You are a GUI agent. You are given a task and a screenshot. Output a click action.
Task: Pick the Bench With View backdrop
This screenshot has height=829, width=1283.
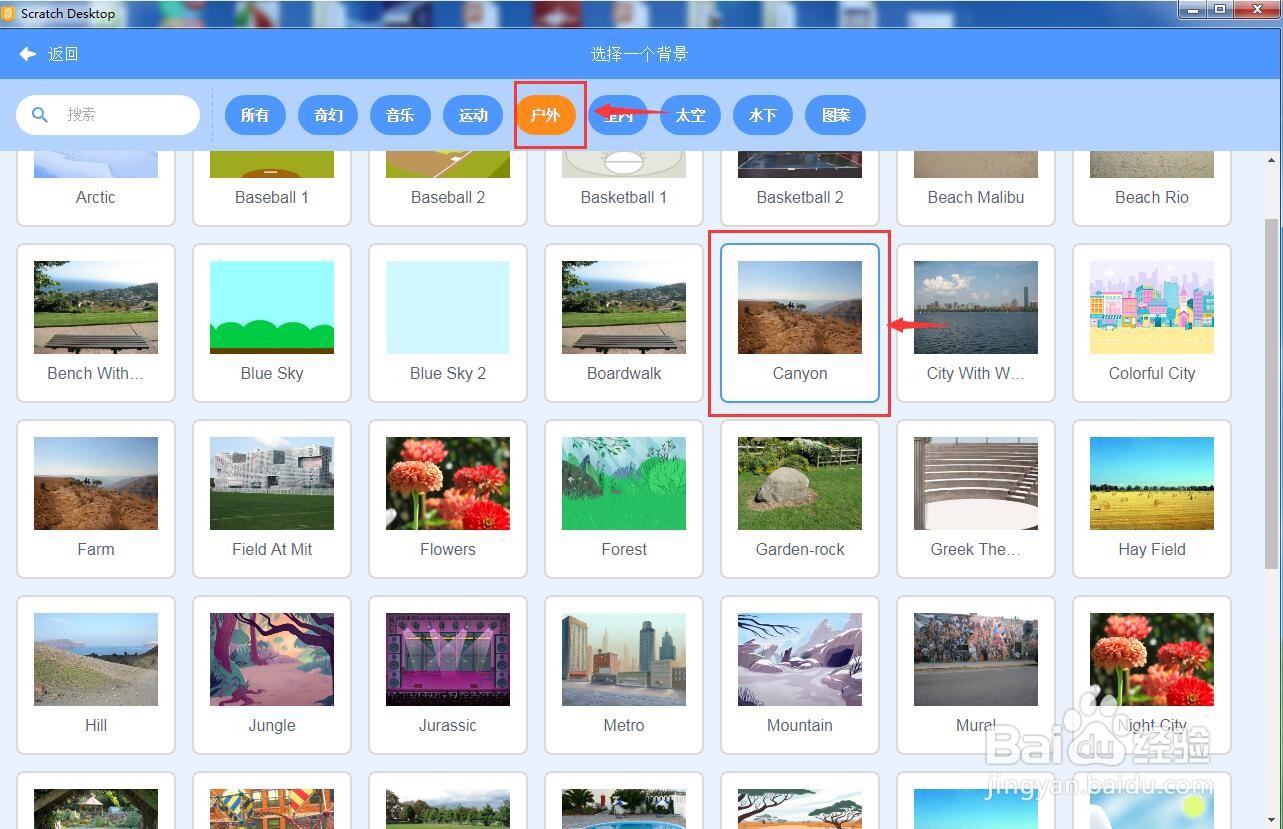click(96, 323)
